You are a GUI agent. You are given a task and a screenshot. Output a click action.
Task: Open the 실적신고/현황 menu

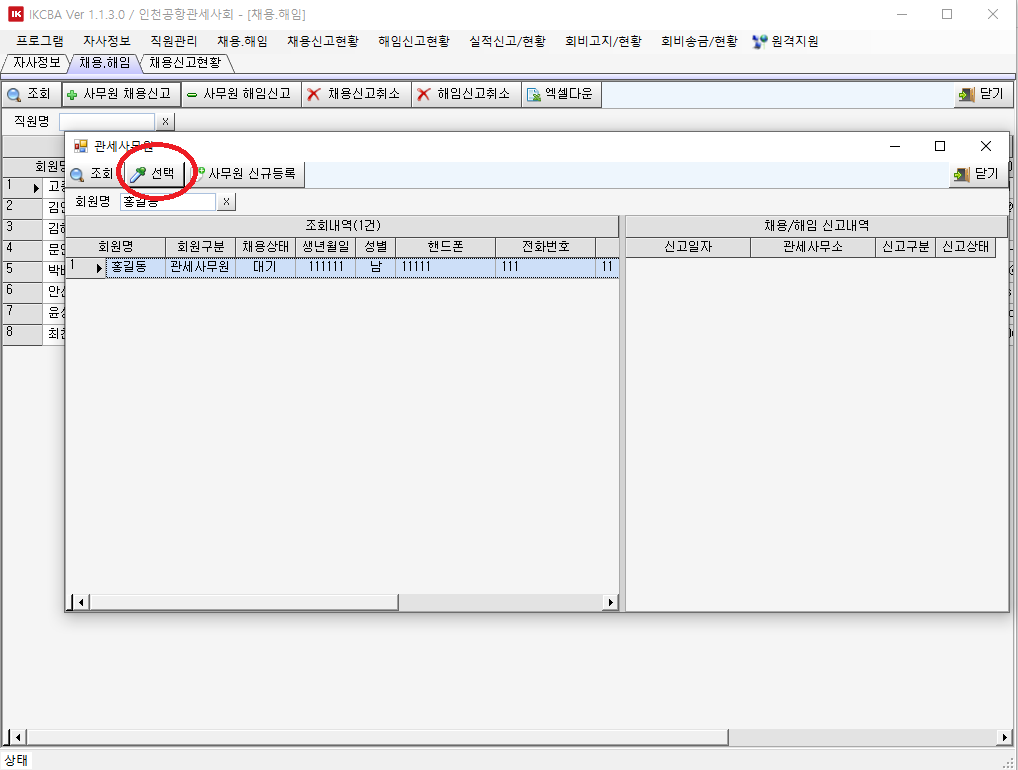click(507, 41)
